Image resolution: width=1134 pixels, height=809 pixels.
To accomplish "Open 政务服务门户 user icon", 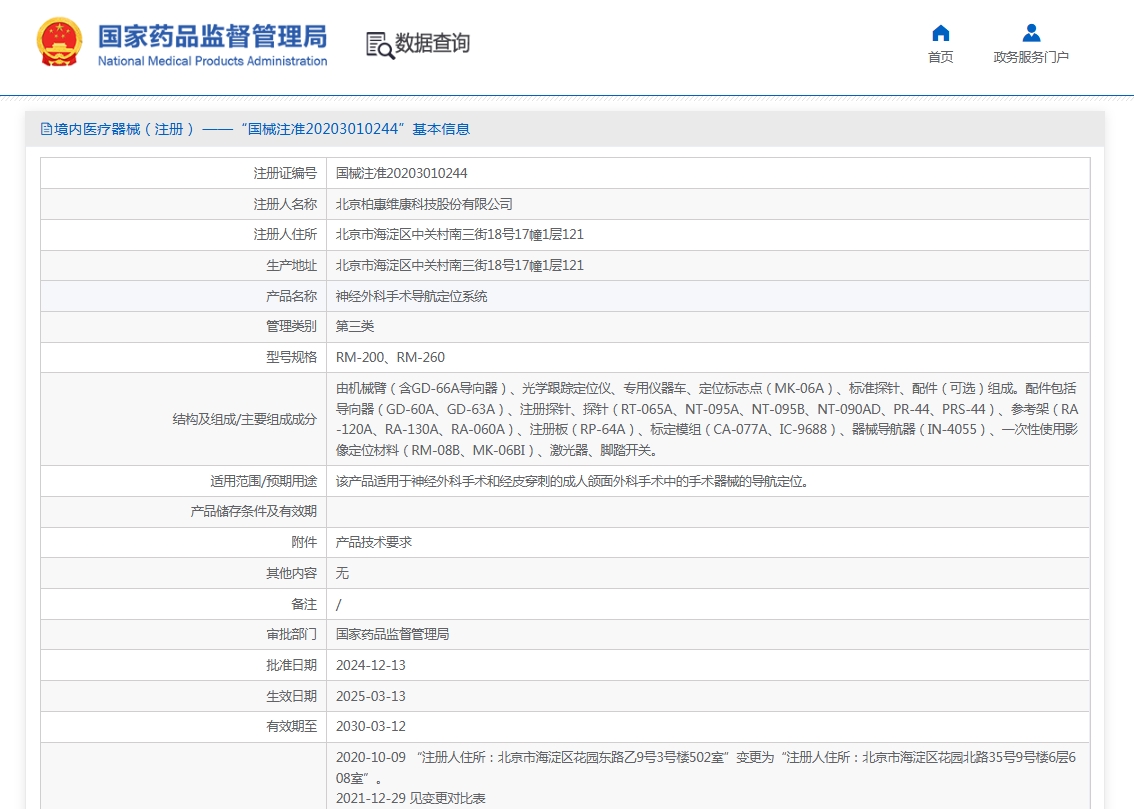I will coord(1031,33).
